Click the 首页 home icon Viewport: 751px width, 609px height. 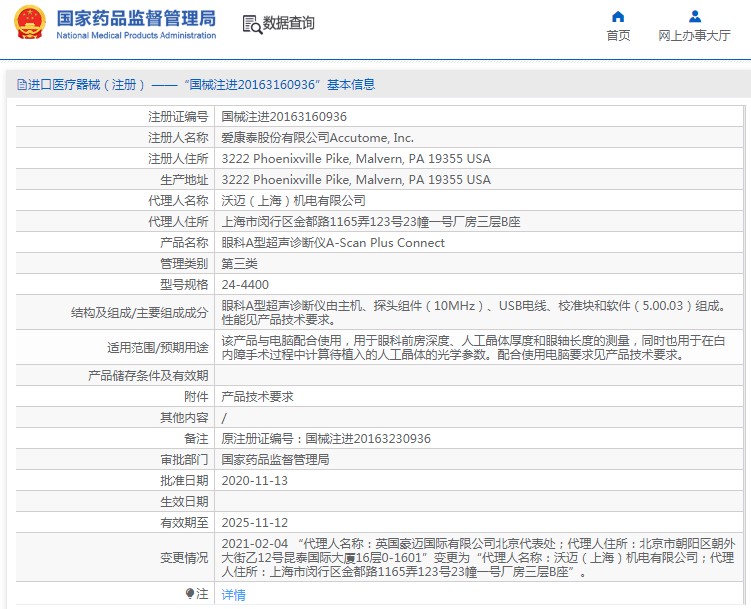tap(618, 17)
